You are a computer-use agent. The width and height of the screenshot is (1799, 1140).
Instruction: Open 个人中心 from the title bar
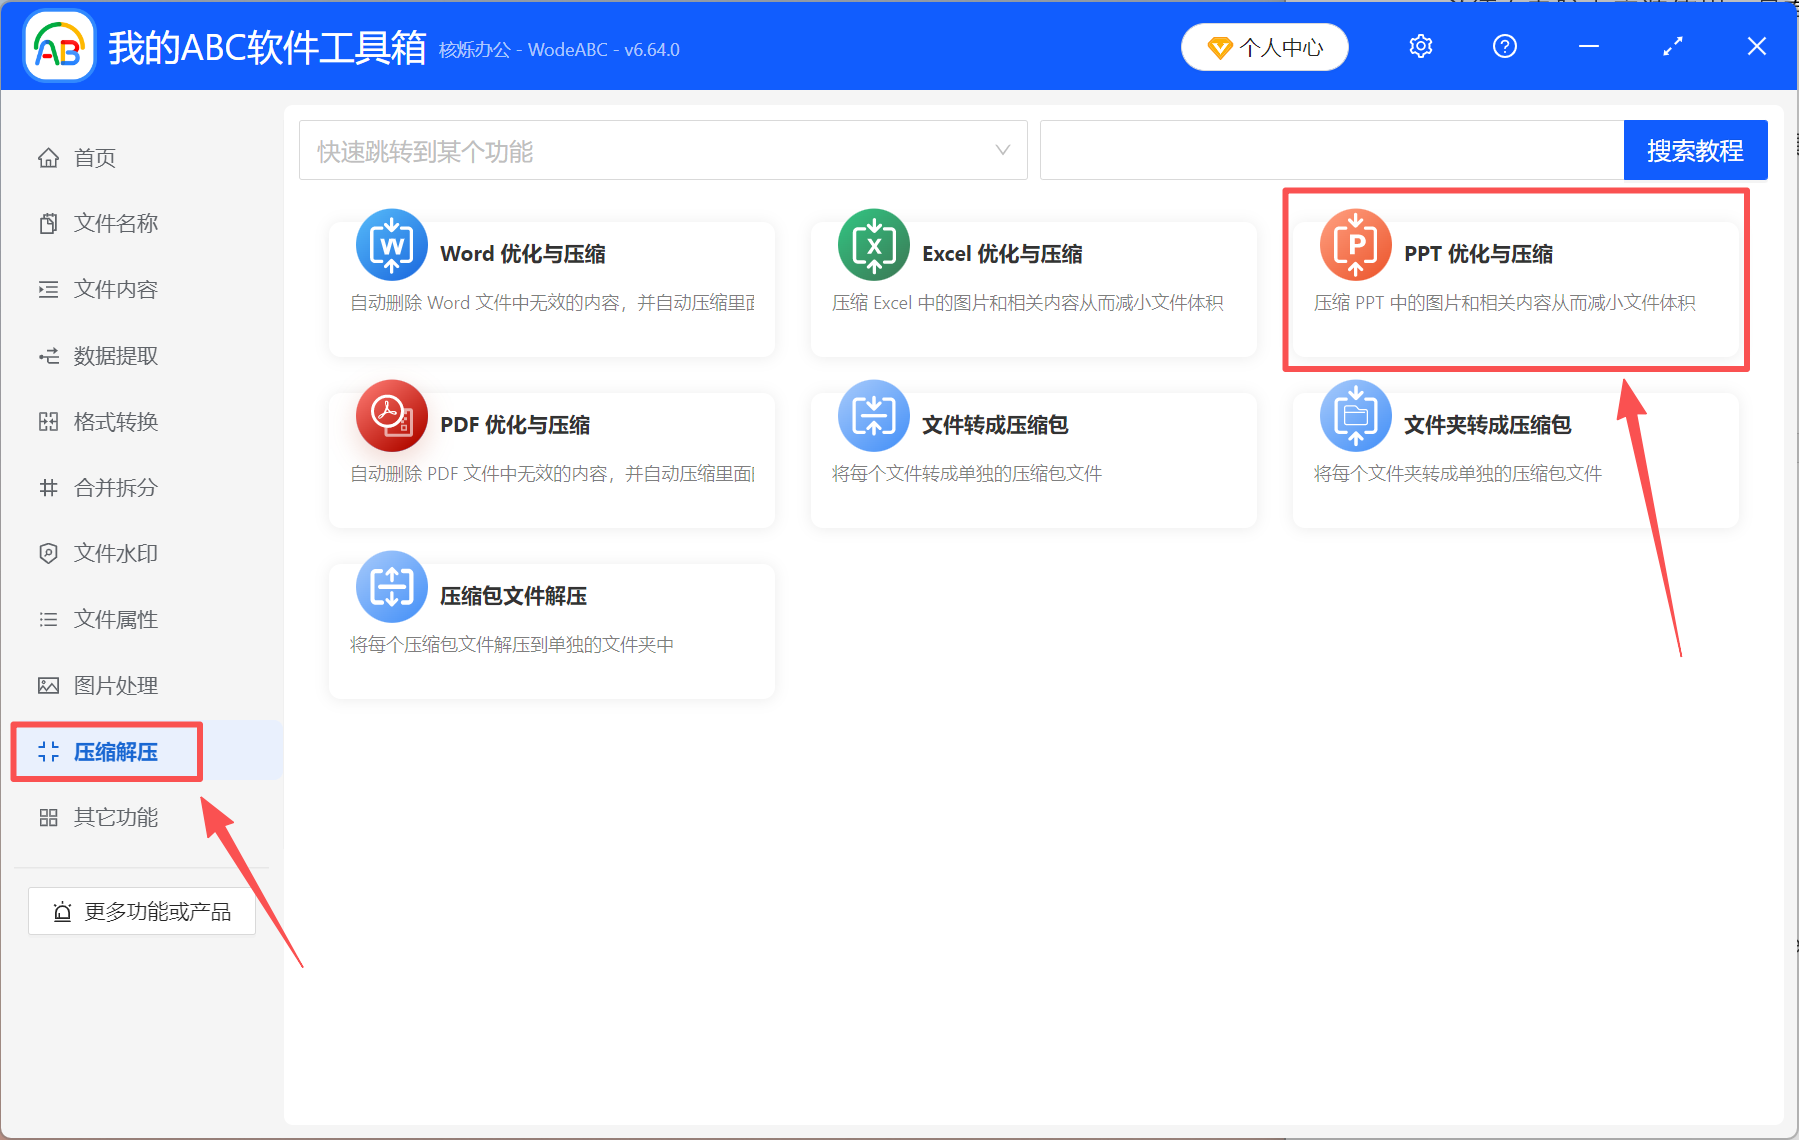(1263, 46)
